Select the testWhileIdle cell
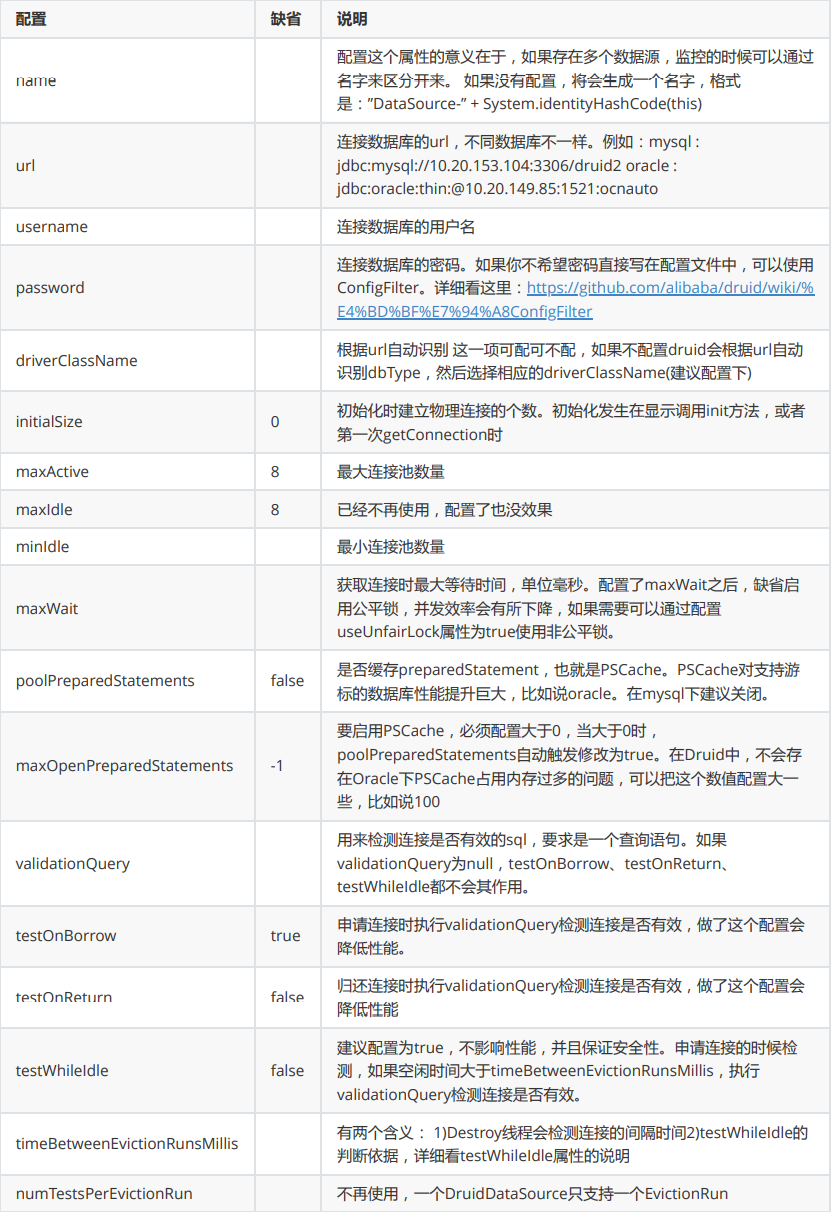This screenshot has height=1212, width=836. pyautogui.click(x=128, y=1070)
